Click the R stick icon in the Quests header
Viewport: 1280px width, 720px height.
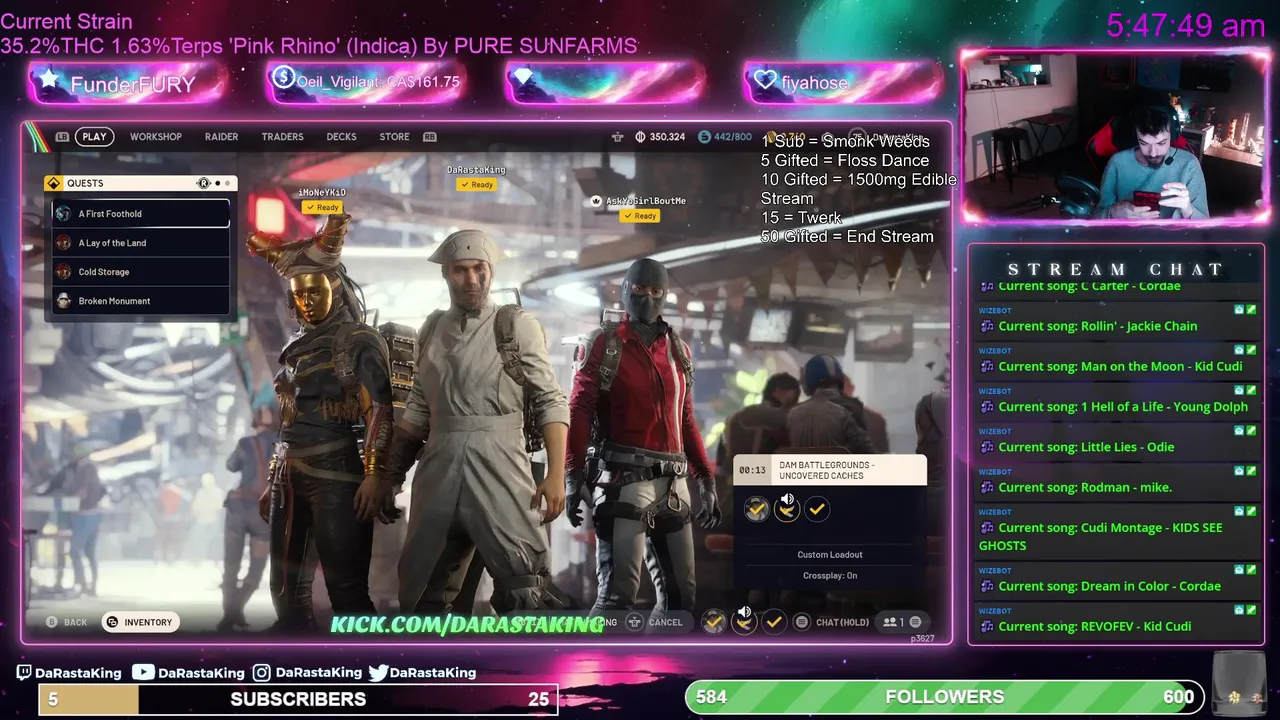coord(204,183)
